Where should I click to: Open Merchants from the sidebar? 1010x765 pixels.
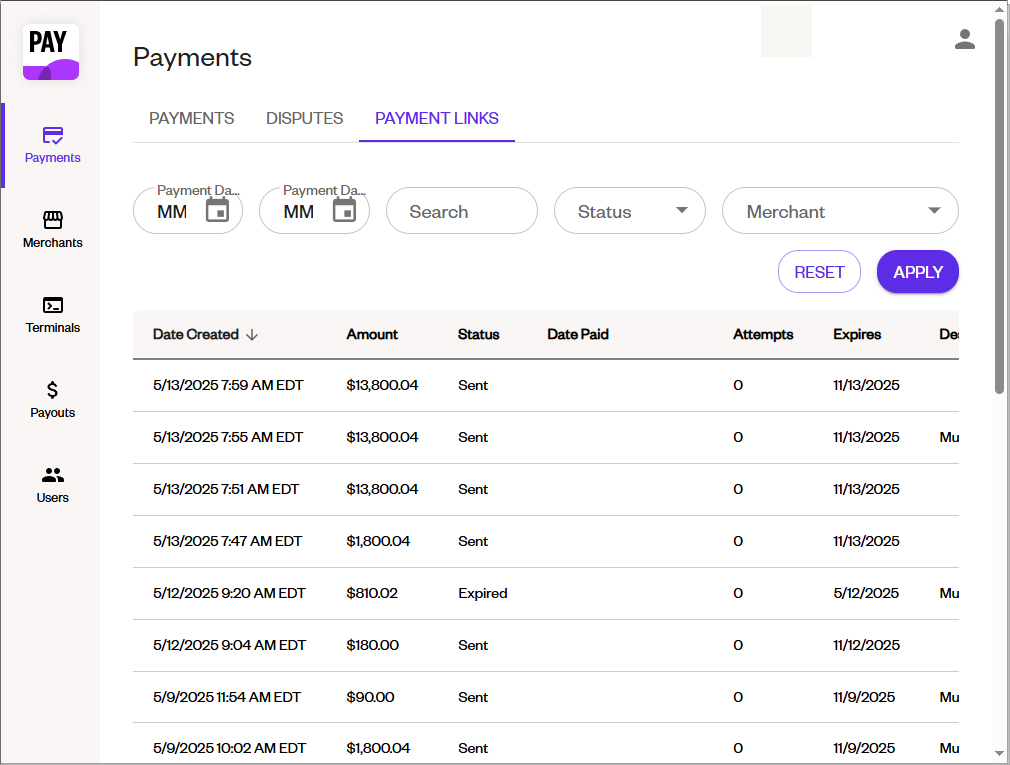tap(52, 229)
